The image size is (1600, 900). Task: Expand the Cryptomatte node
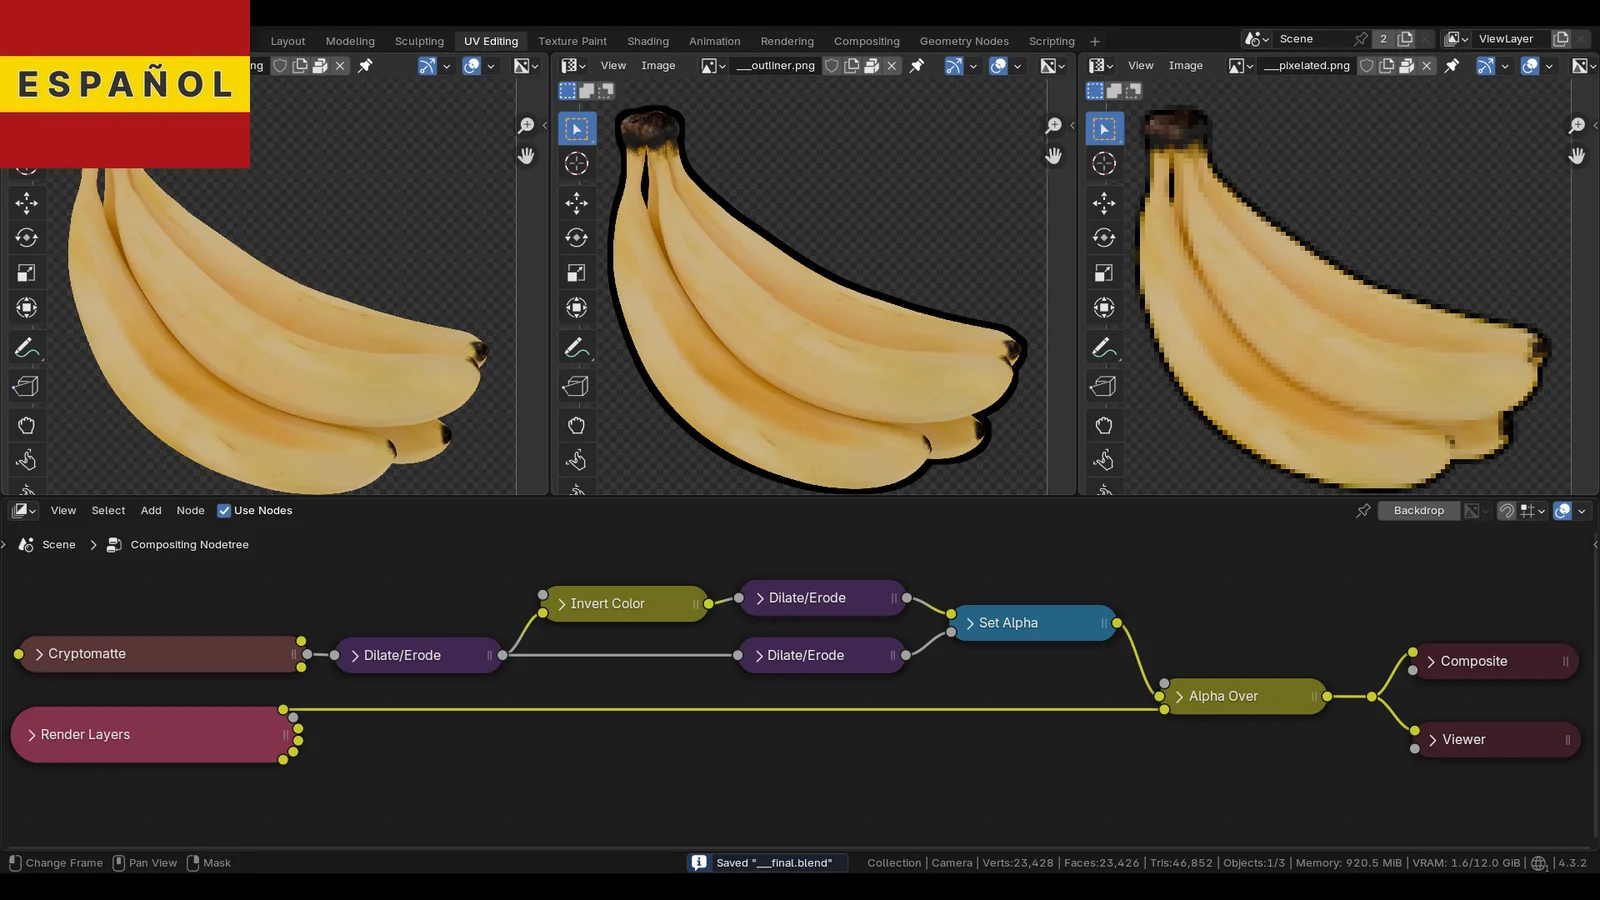coord(39,654)
